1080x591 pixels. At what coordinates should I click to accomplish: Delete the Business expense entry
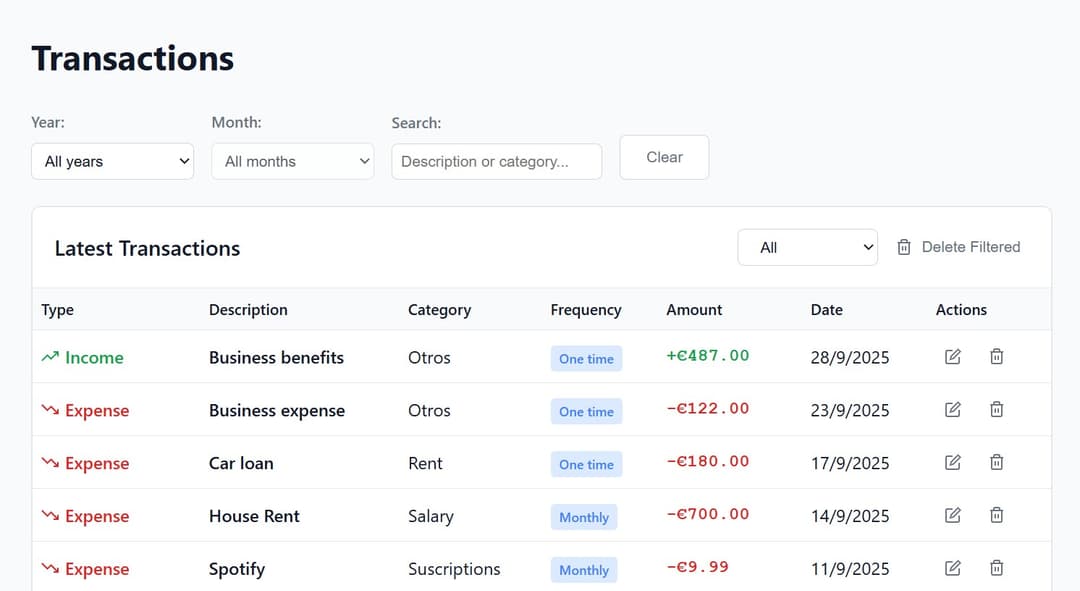click(x=997, y=409)
